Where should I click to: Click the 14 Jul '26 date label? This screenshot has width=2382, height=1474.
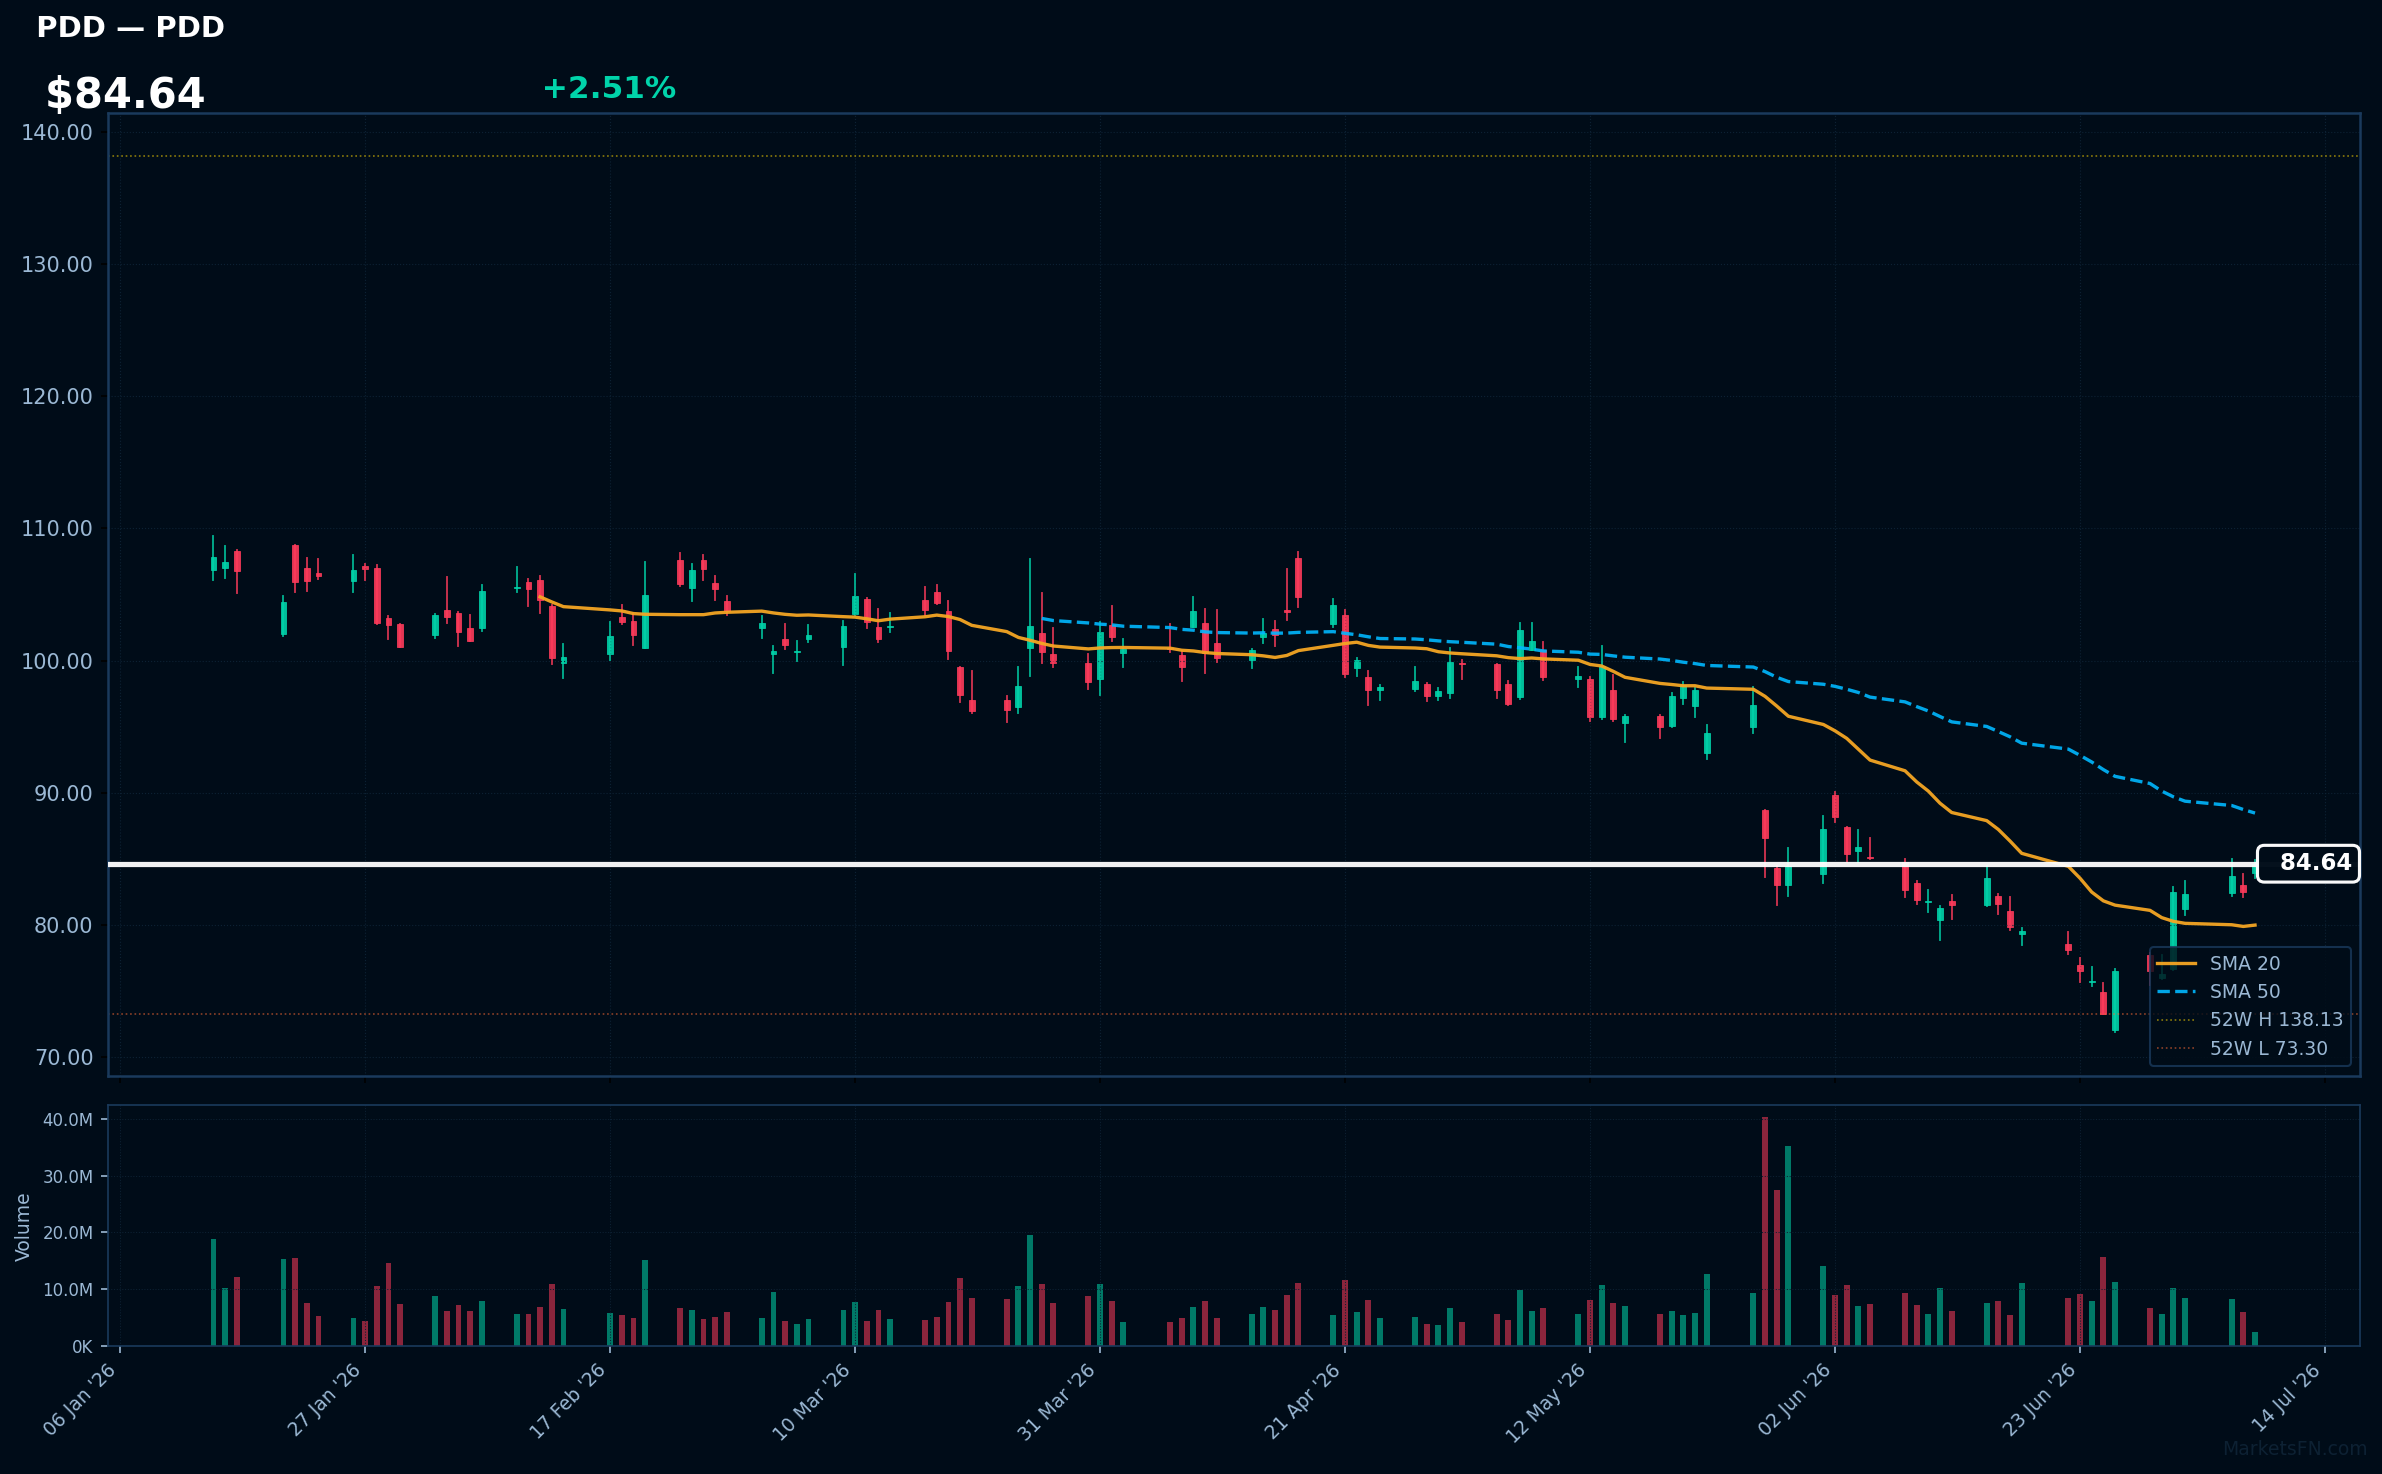2285,1398
